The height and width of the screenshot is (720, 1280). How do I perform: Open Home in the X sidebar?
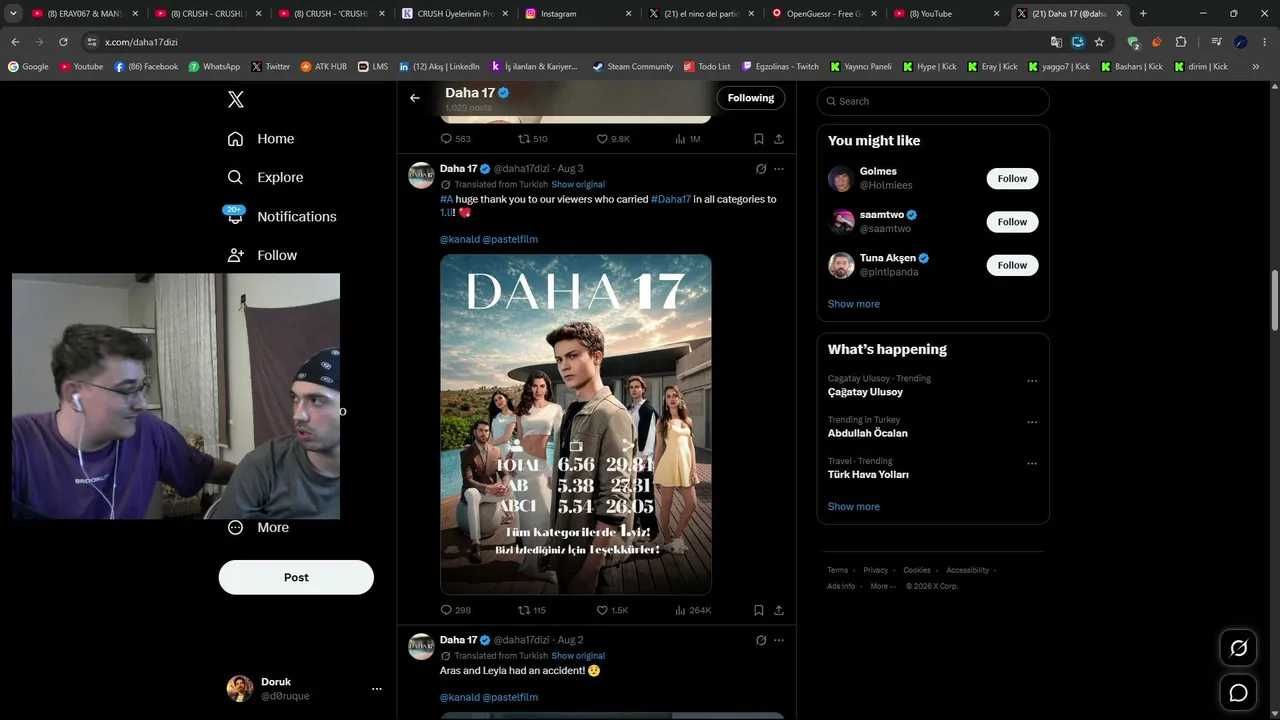click(261, 139)
